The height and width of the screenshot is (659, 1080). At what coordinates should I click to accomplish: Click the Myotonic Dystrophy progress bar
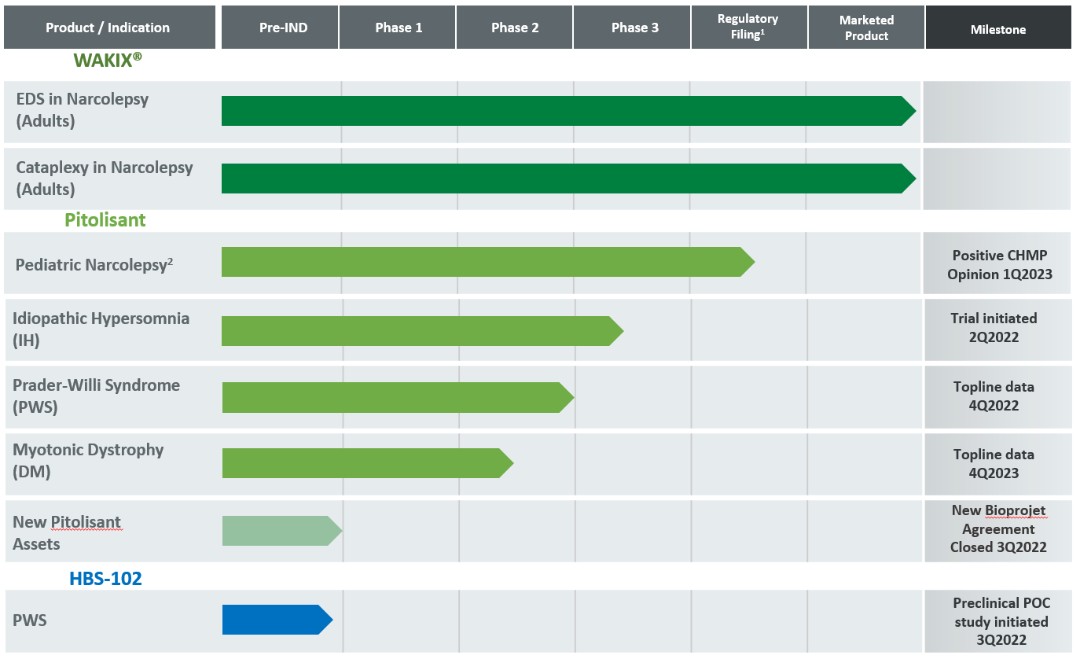tap(367, 463)
